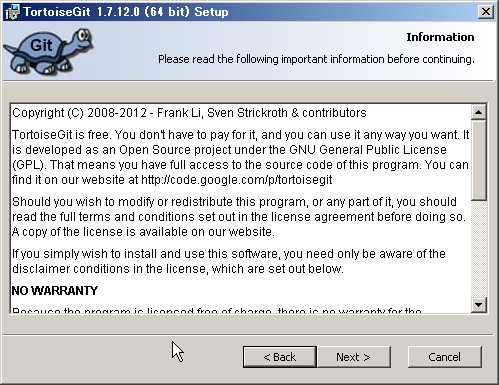Click the scrollbar down arrow
499x385 pixels.
[479, 305]
